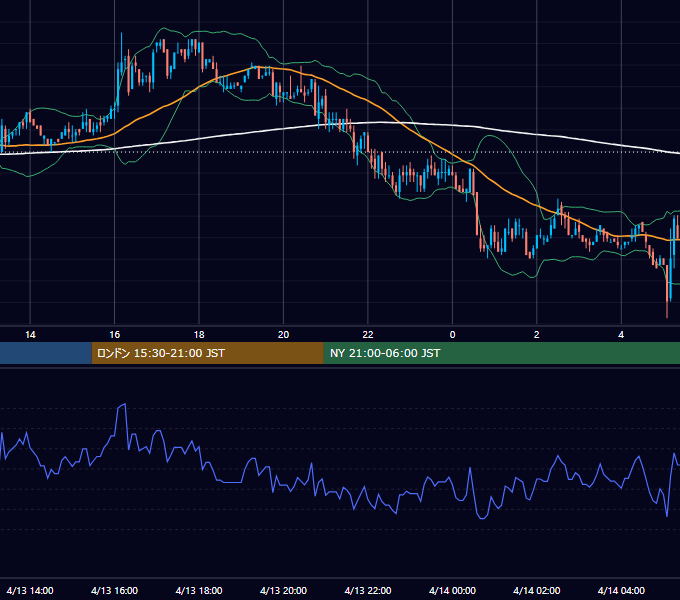Click the 4/14 02:00 date label

pos(536,590)
